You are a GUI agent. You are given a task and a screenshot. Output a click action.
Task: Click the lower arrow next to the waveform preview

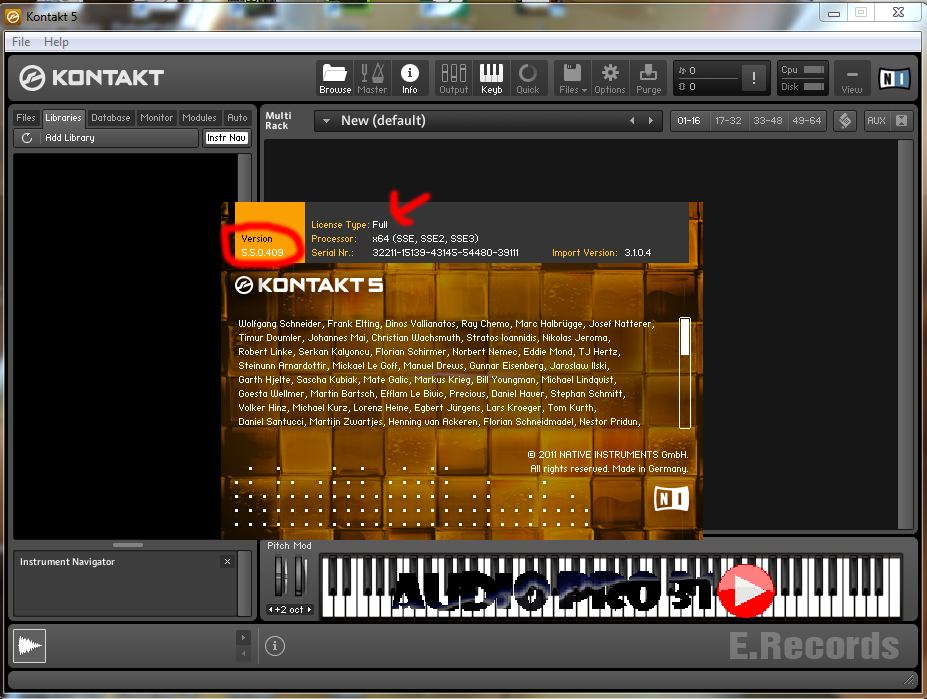coord(244,653)
